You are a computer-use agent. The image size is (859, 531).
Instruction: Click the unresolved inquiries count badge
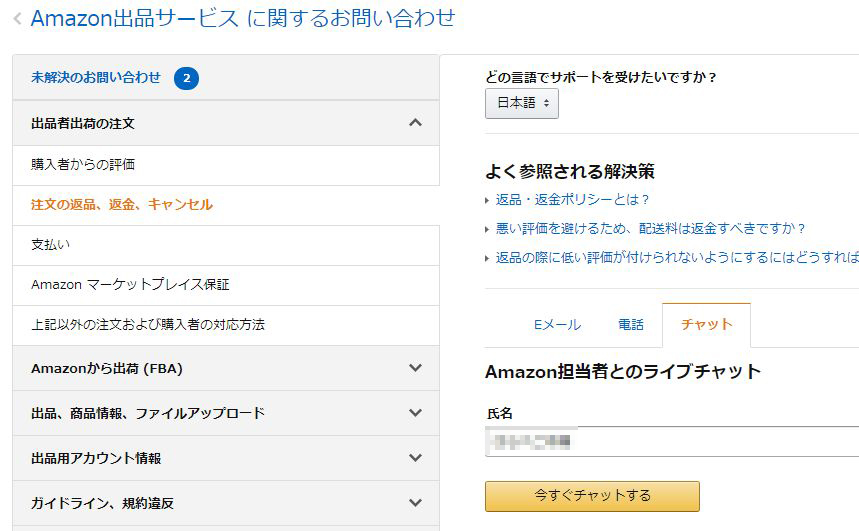186,78
